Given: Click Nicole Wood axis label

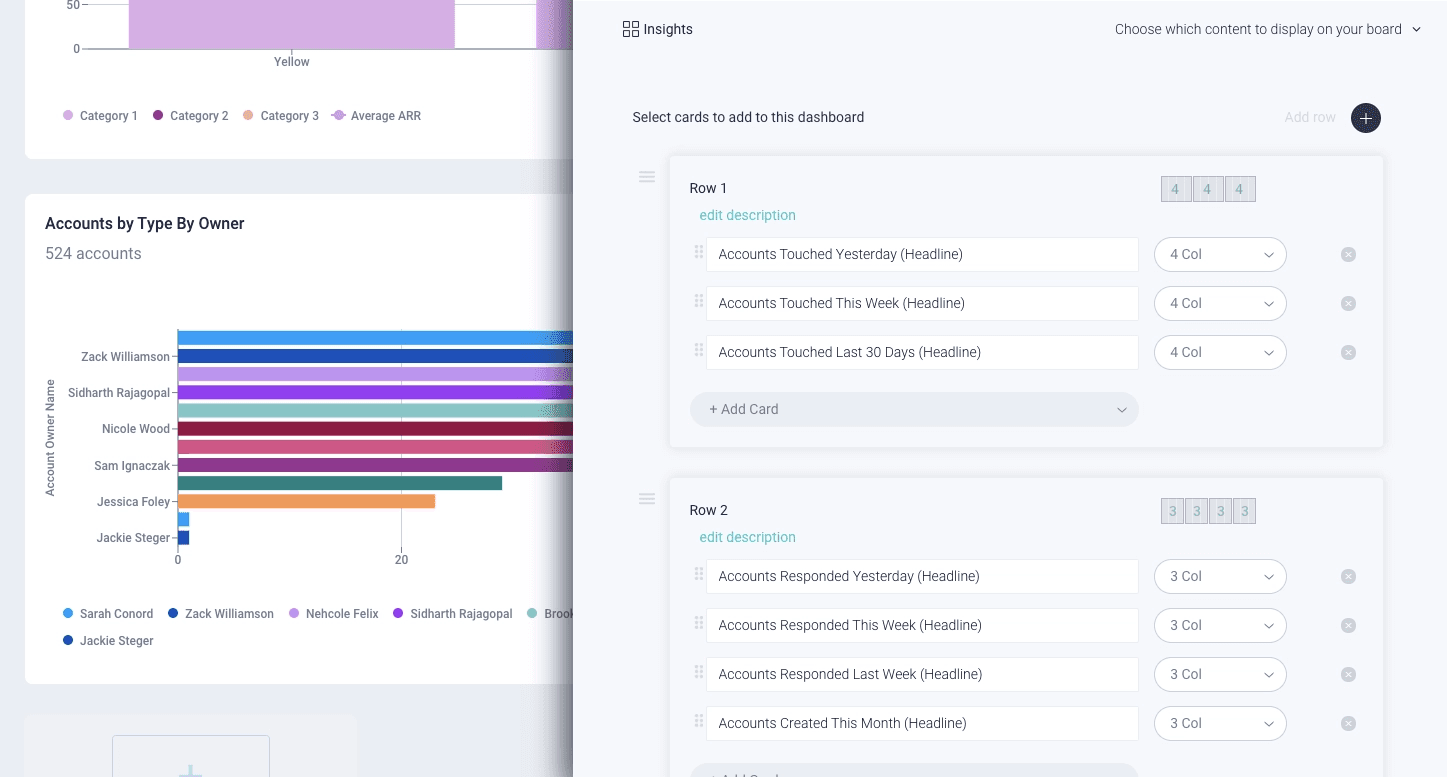Looking at the screenshot, I should tap(136, 429).
